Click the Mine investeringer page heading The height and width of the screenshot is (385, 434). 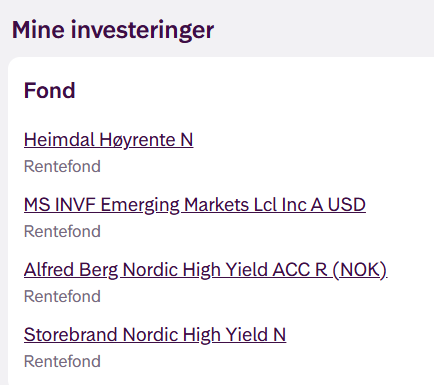click(113, 30)
